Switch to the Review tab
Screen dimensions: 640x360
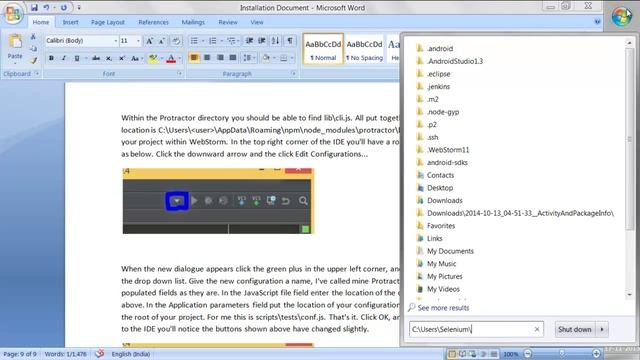[x=228, y=22]
